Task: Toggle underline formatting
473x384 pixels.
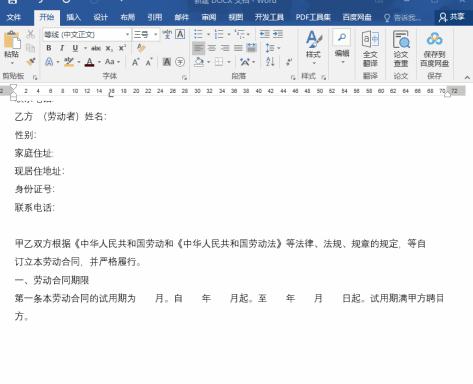Action: pyautogui.click(x=75, y=48)
